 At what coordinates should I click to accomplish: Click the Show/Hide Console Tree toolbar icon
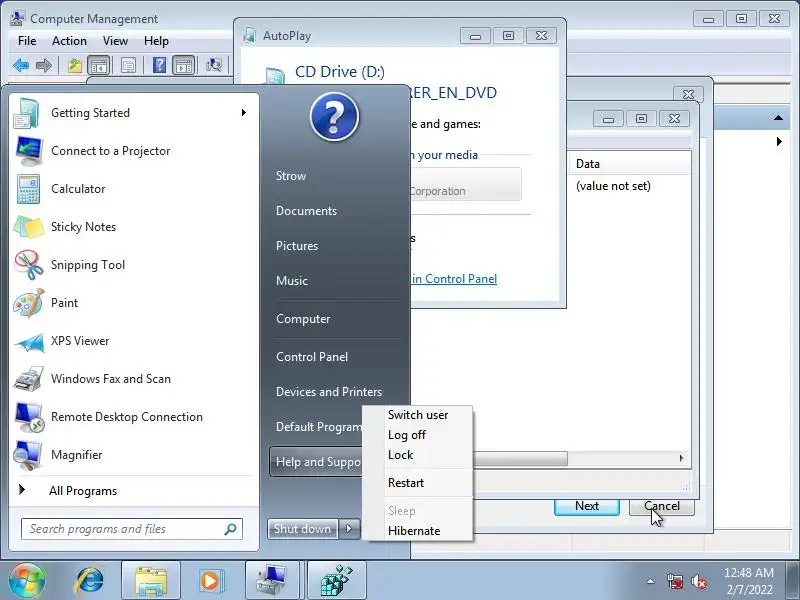pyautogui.click(x=98, y=65)
